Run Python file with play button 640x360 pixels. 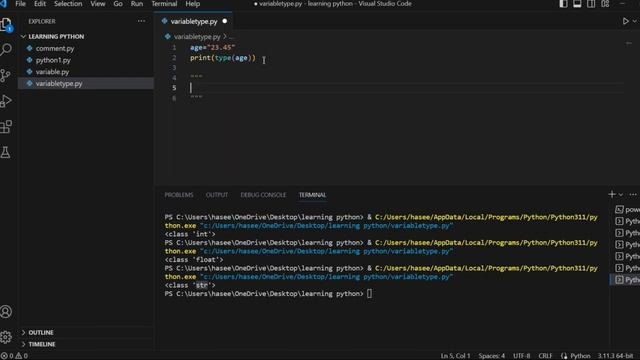pyautogui.click(x=625, y=21)
